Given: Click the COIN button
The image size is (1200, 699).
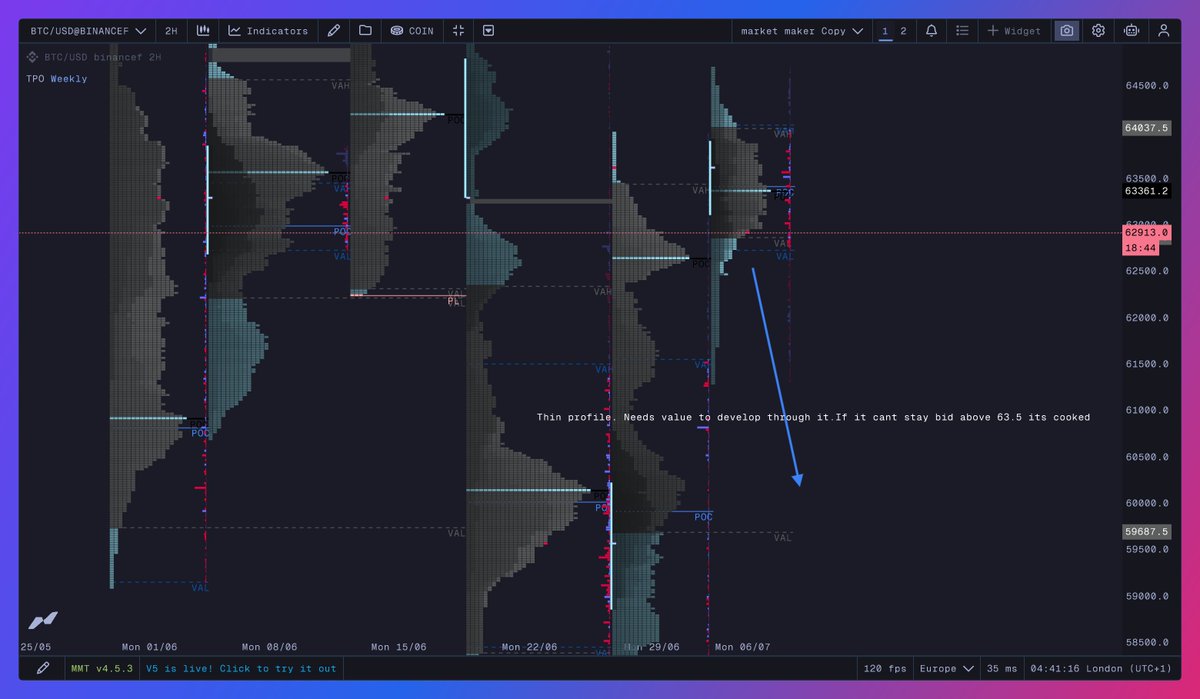Looking at the screenshot, I should tap(412, 31).
